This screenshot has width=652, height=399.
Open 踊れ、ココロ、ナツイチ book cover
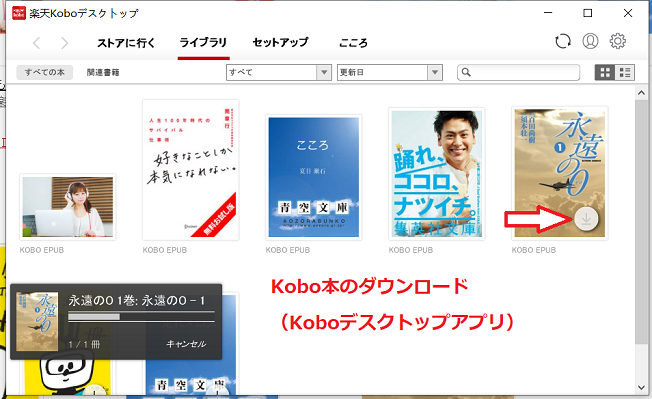[437, 174]
